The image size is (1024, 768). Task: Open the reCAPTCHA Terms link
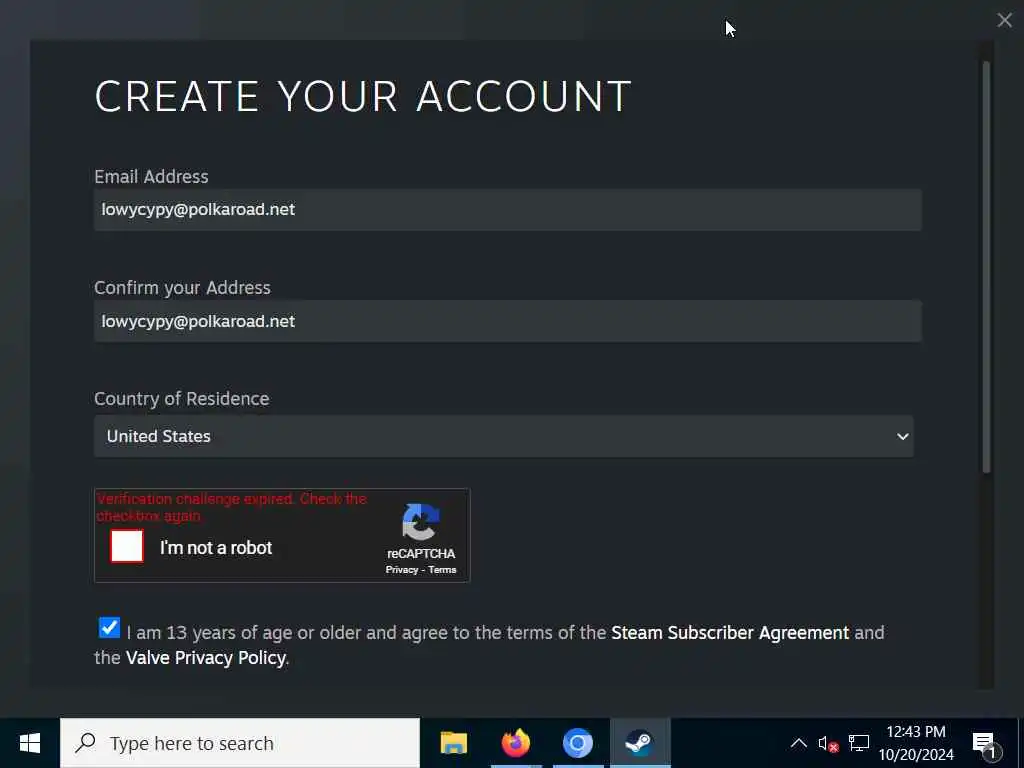[x=442, y=570]
